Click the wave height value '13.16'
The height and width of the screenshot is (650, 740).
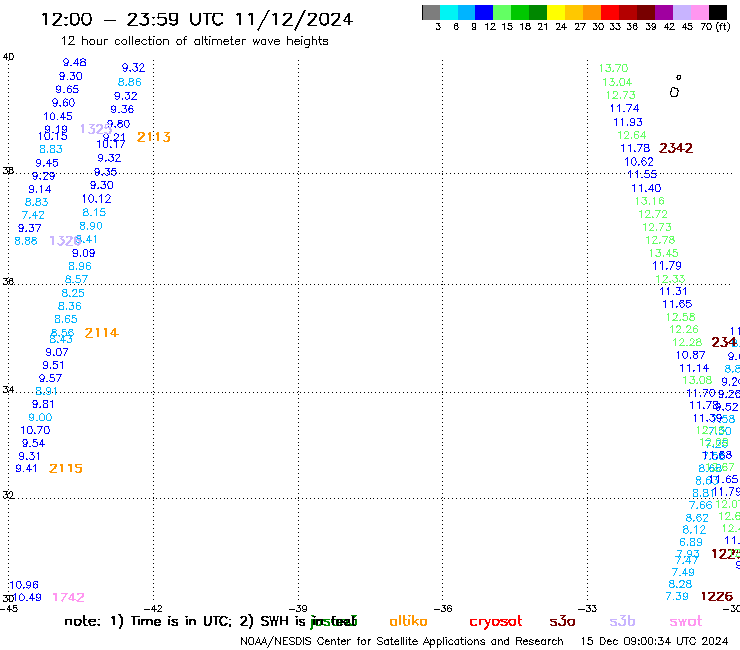click(x=650, y=201)
